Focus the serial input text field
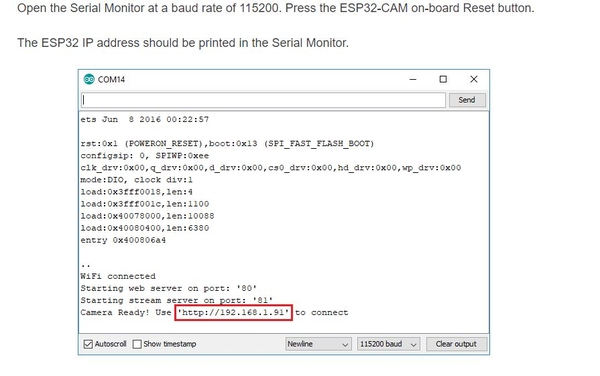The image size is (600, 376). pos(263,100)
